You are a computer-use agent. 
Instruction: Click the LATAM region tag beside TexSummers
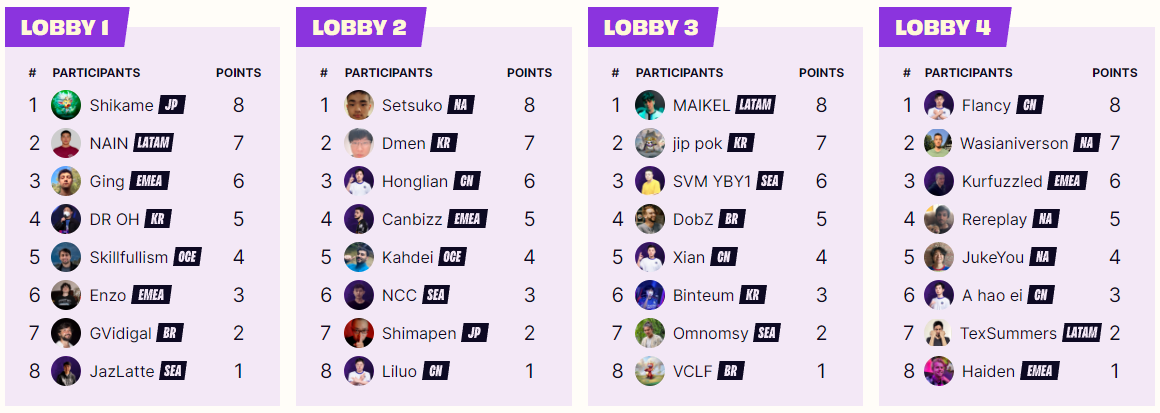[x=1082, y=333]
